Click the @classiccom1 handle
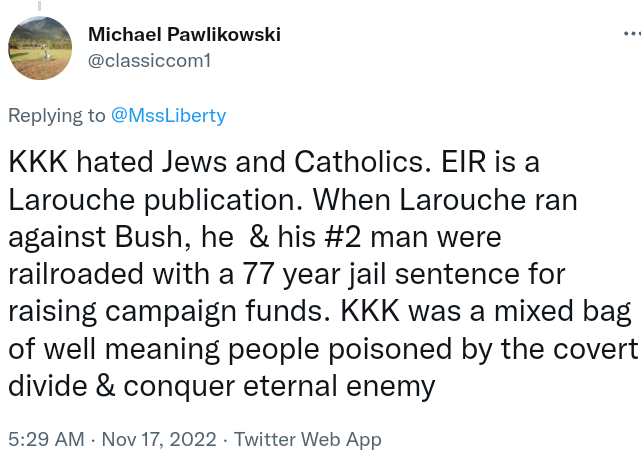The image size is (641, 454). click(x=148, y=59)
